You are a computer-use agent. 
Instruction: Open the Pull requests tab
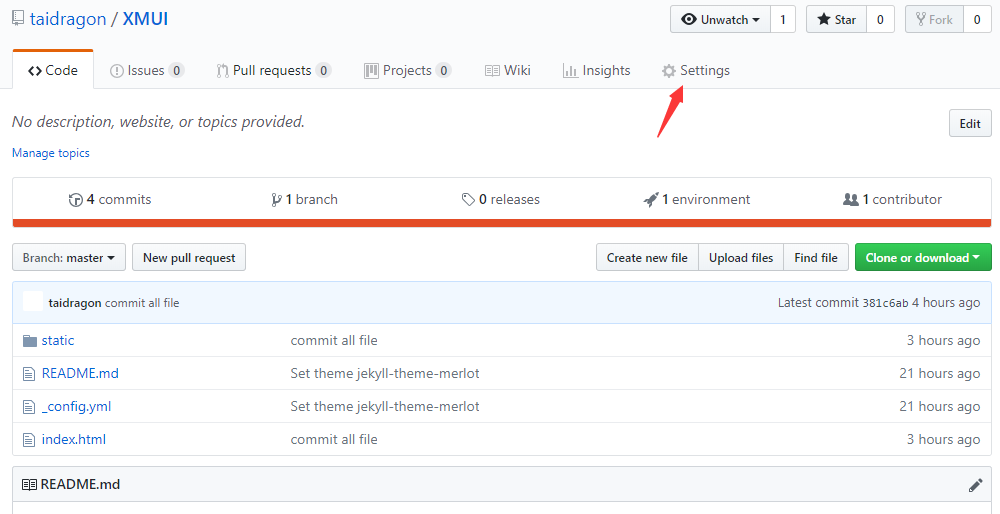click(274, 70)
